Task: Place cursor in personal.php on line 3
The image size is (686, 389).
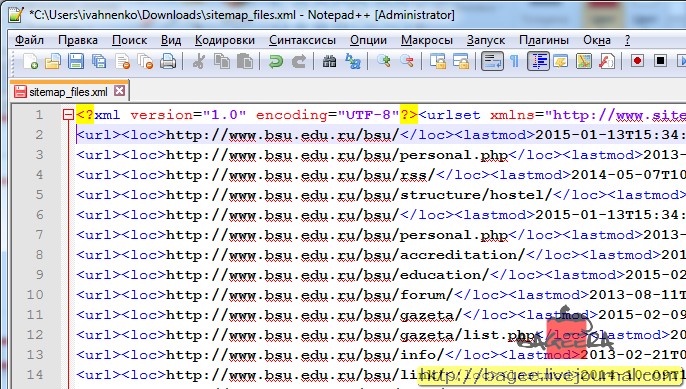Action: [454, 155]
